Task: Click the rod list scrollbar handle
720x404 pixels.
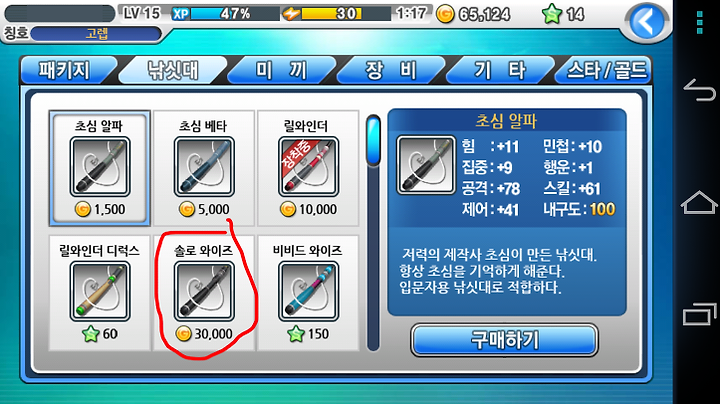Action: point(373,140)
